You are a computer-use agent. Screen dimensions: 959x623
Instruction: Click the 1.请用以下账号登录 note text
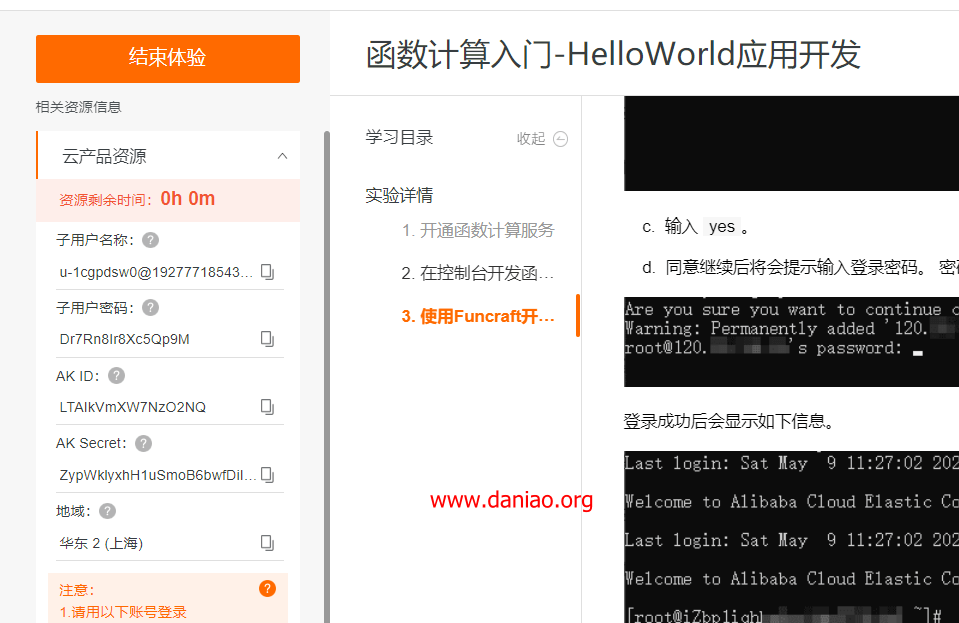[123, 612]
